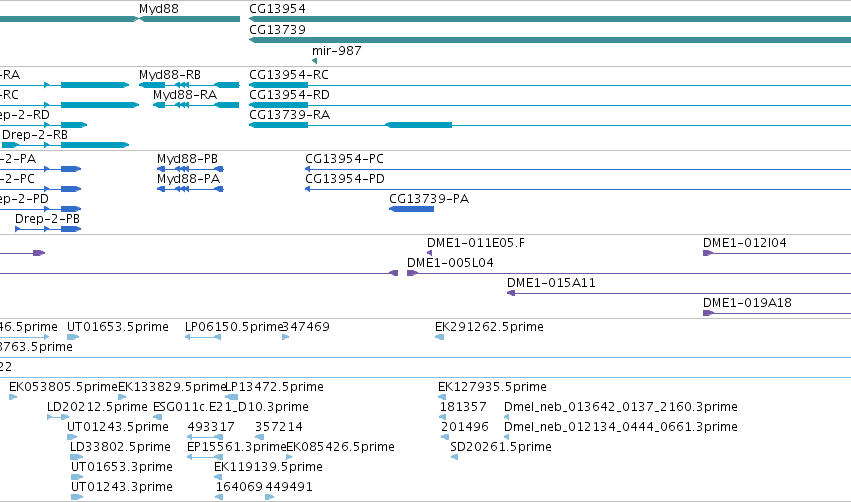Click EK291262.5prime insertion label
The height and width of the screenshot is (502, 851).
[489, 327]
